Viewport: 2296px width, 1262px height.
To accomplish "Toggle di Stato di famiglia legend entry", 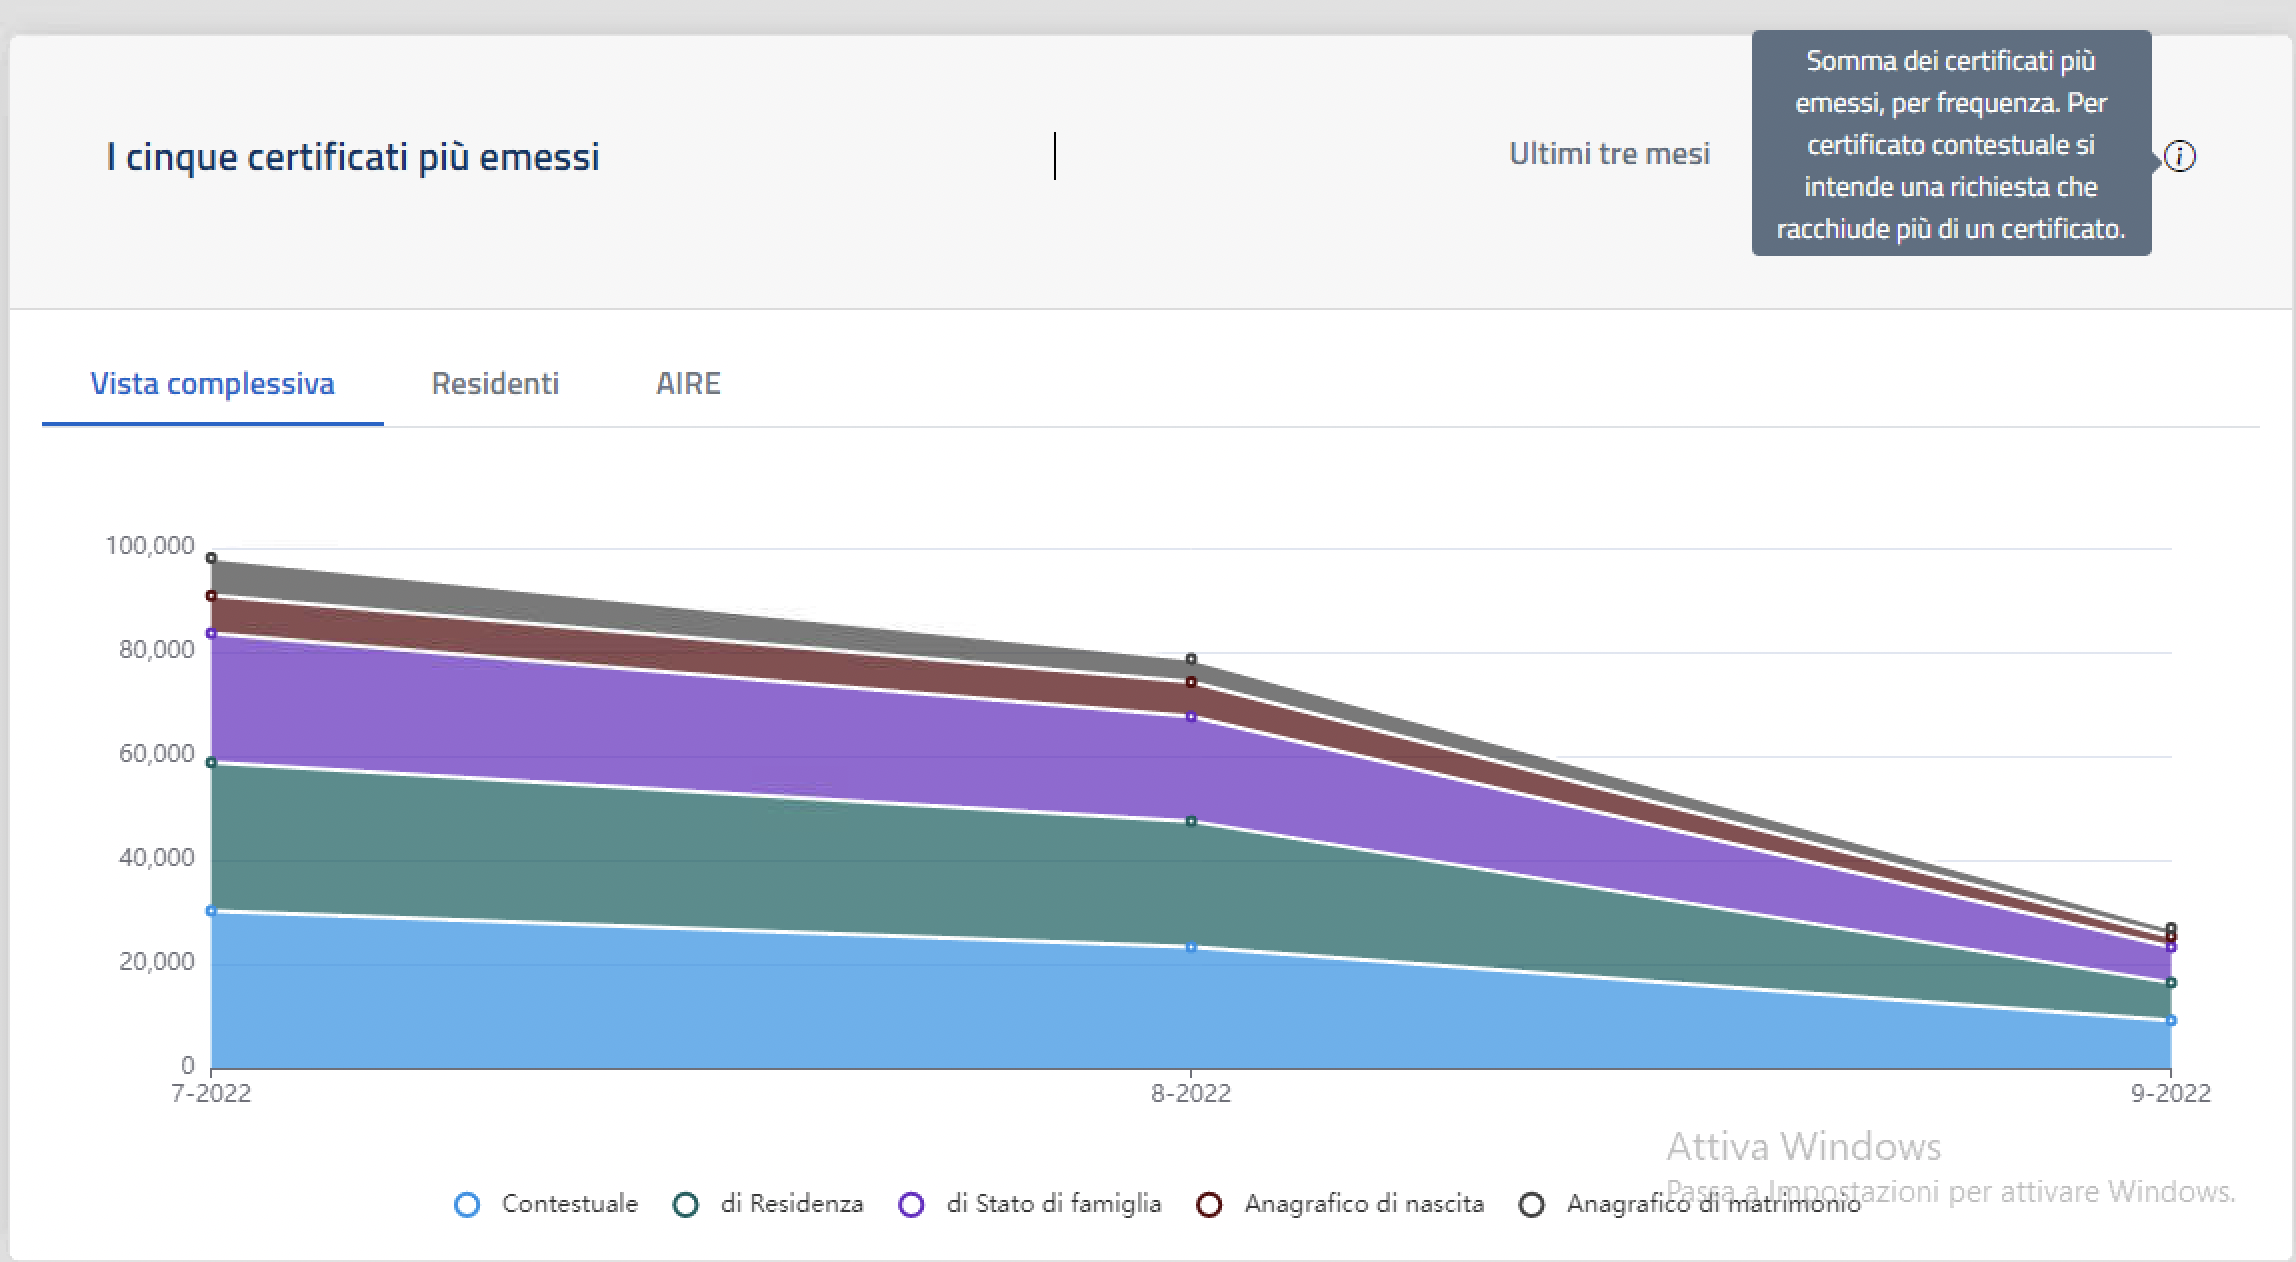I will pos(1053,1204).
